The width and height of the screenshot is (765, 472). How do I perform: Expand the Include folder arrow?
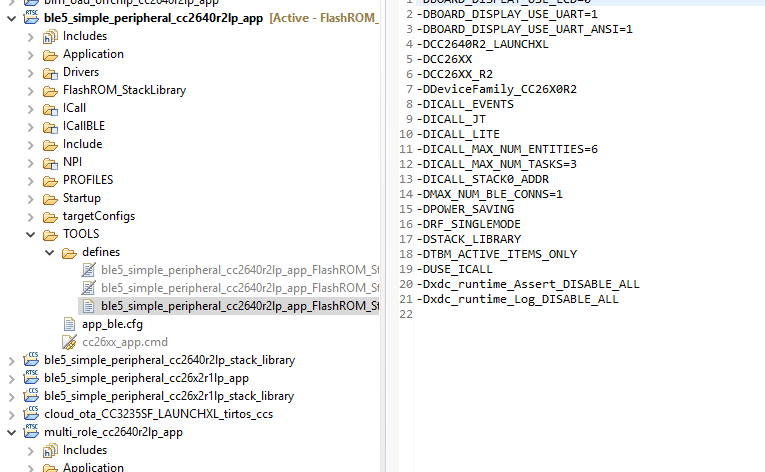[x=30, y=145]
